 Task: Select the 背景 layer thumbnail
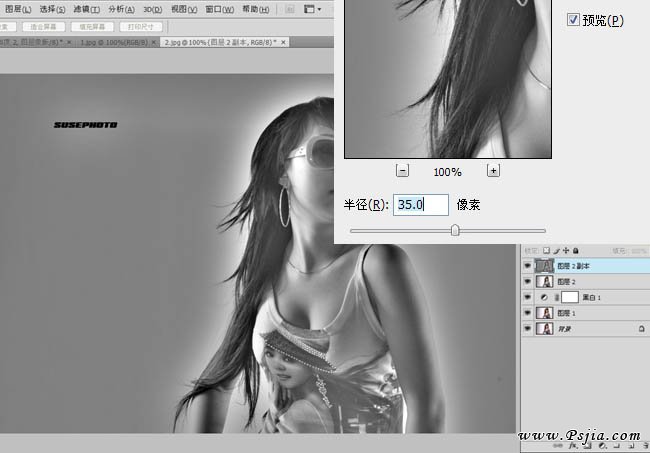[544, 329]
